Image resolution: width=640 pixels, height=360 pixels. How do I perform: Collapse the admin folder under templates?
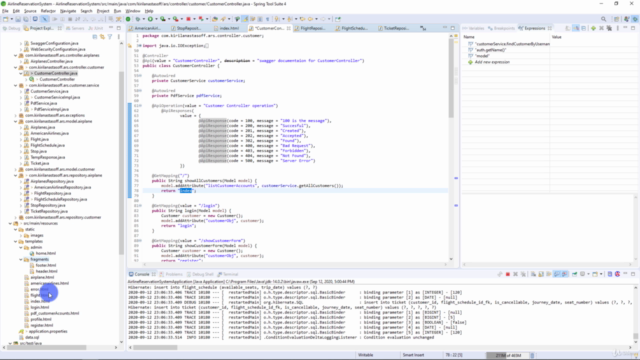(x=21, y=247)
